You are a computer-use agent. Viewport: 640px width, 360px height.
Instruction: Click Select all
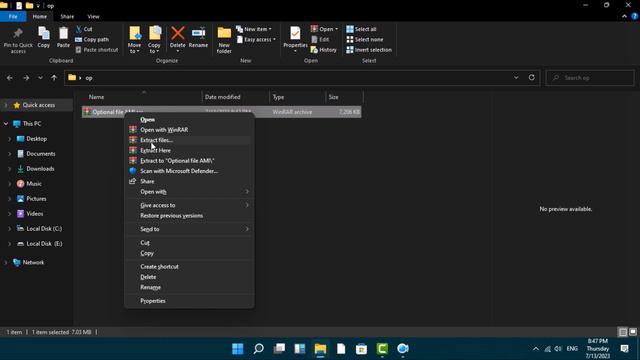point(361,29)
